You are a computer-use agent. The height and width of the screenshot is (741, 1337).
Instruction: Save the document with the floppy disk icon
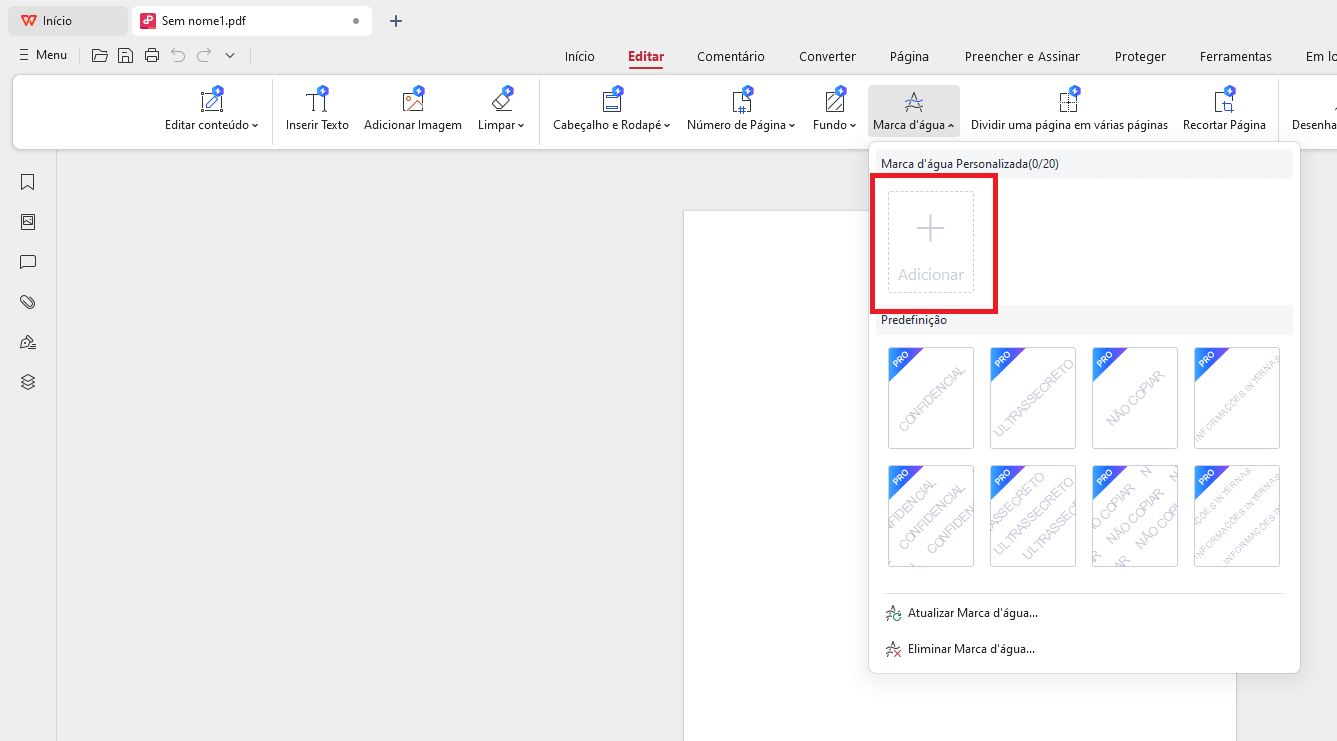[126, 56]
